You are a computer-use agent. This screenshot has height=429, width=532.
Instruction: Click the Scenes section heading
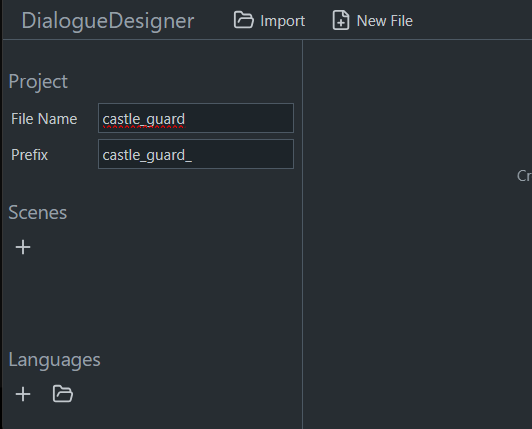[x=38, y=212]
